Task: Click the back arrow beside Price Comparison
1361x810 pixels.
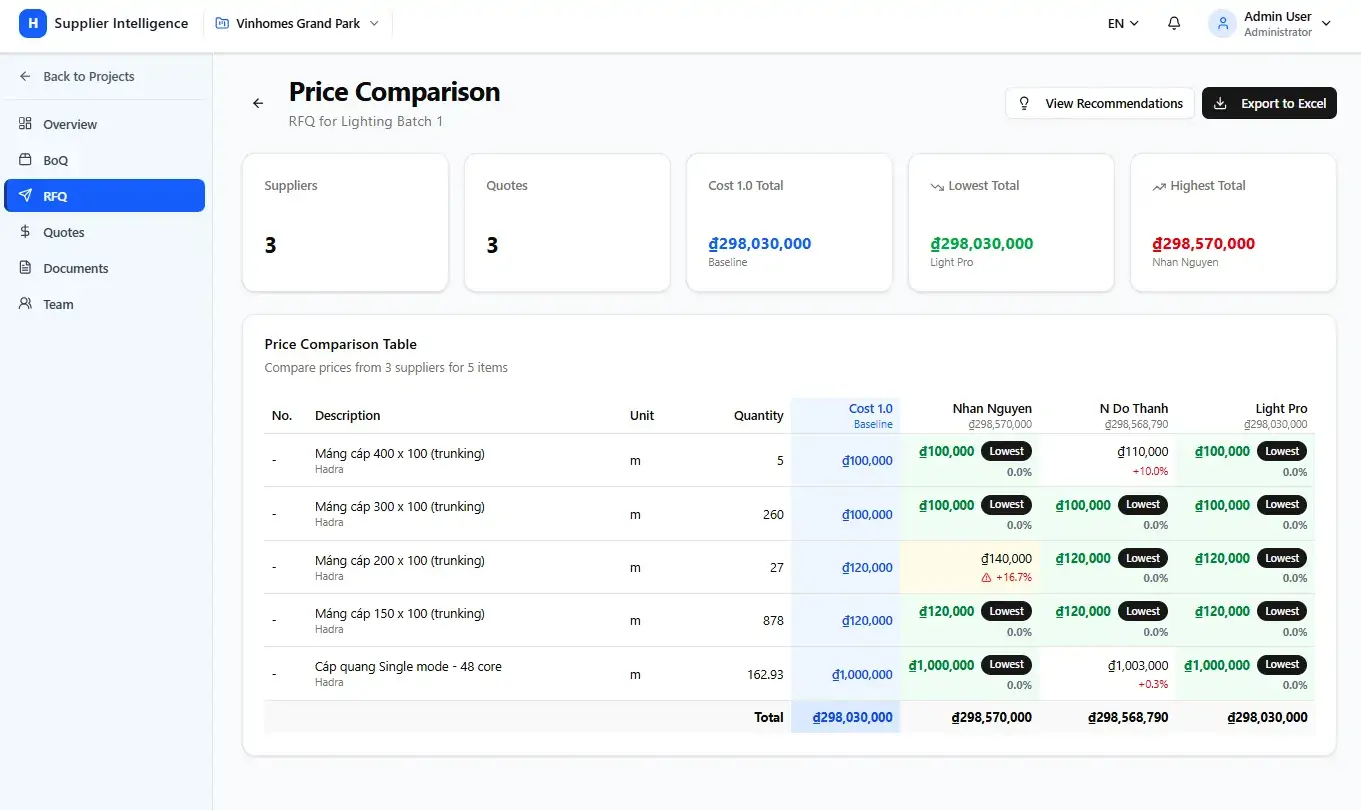Action: pyautogui.click(x=258, y=103)
